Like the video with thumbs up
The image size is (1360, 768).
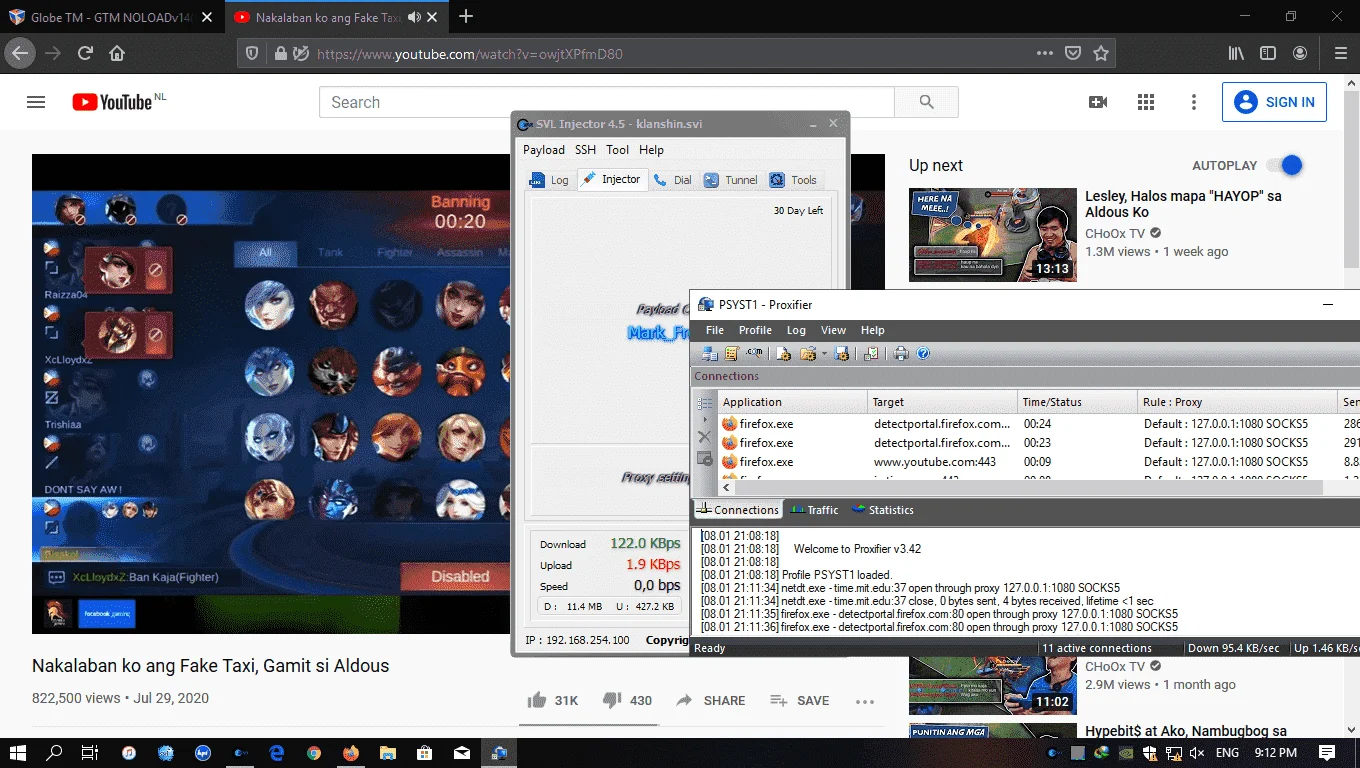pyautogui.click(x=537, y=700)
